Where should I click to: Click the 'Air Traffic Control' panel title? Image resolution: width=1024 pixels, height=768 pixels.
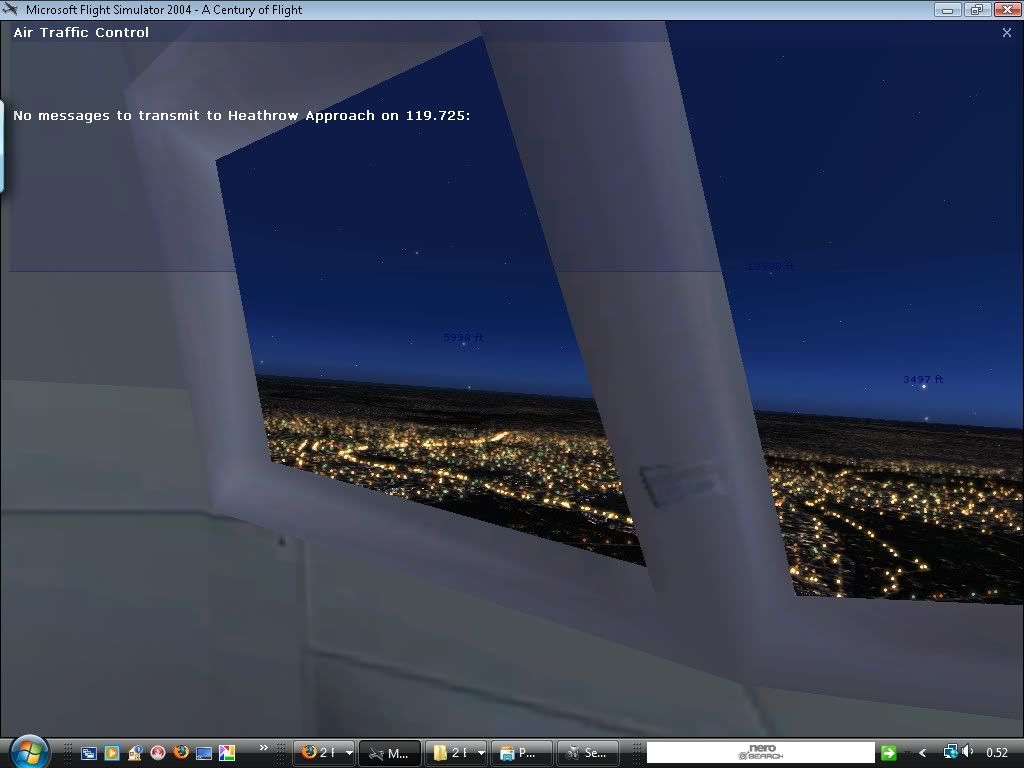point(81,33)
